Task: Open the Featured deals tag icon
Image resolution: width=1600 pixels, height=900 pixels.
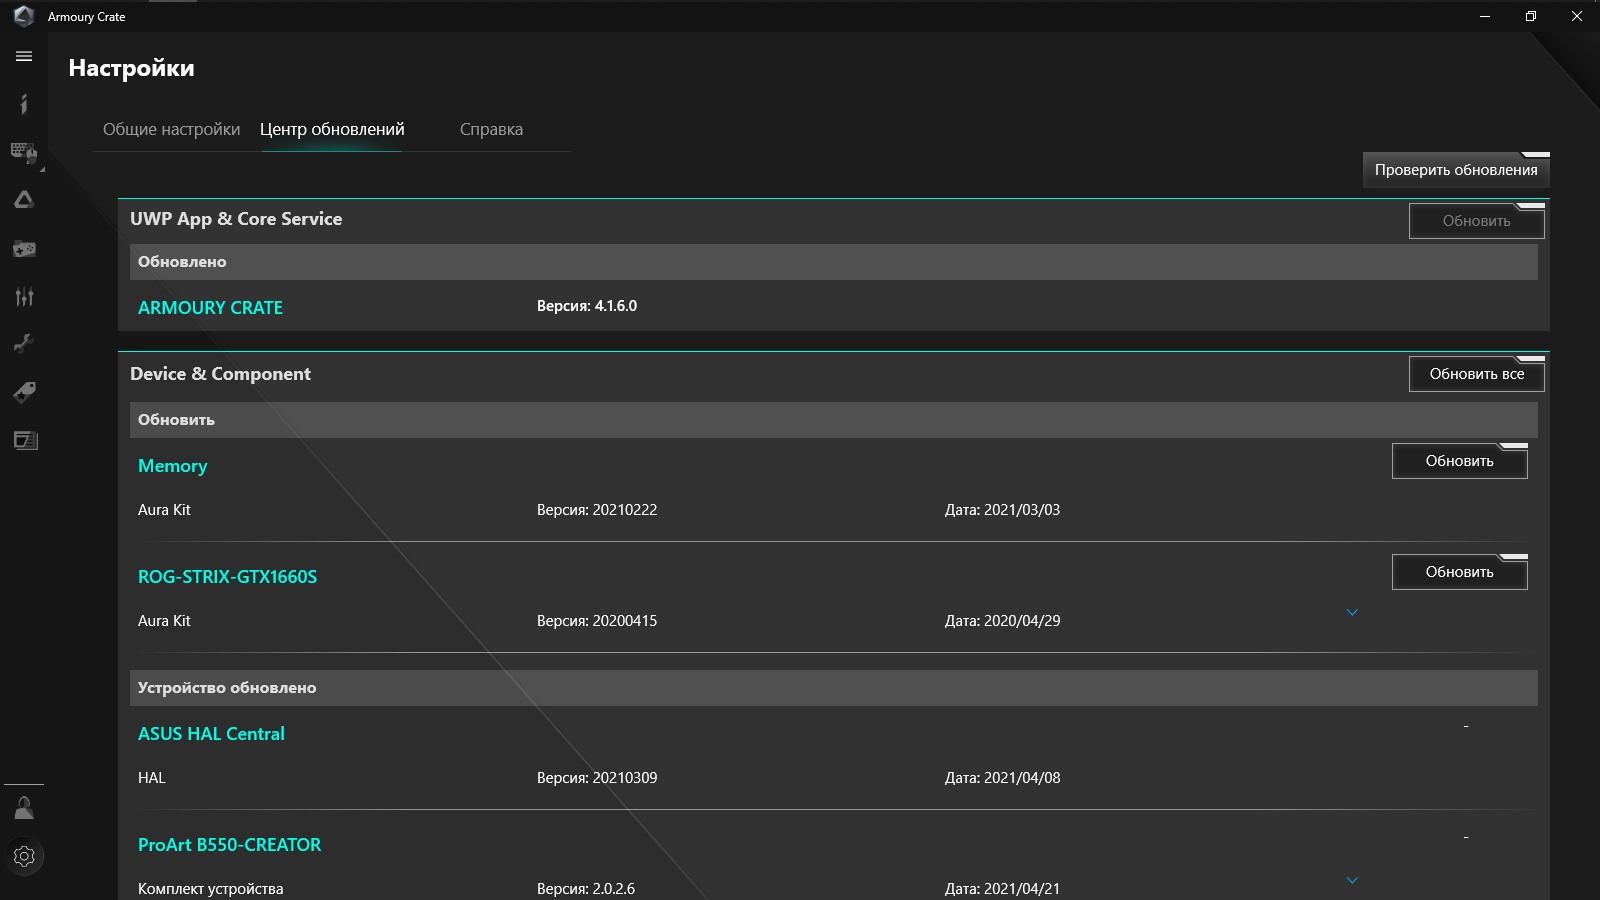Action: tap(24, 392)
